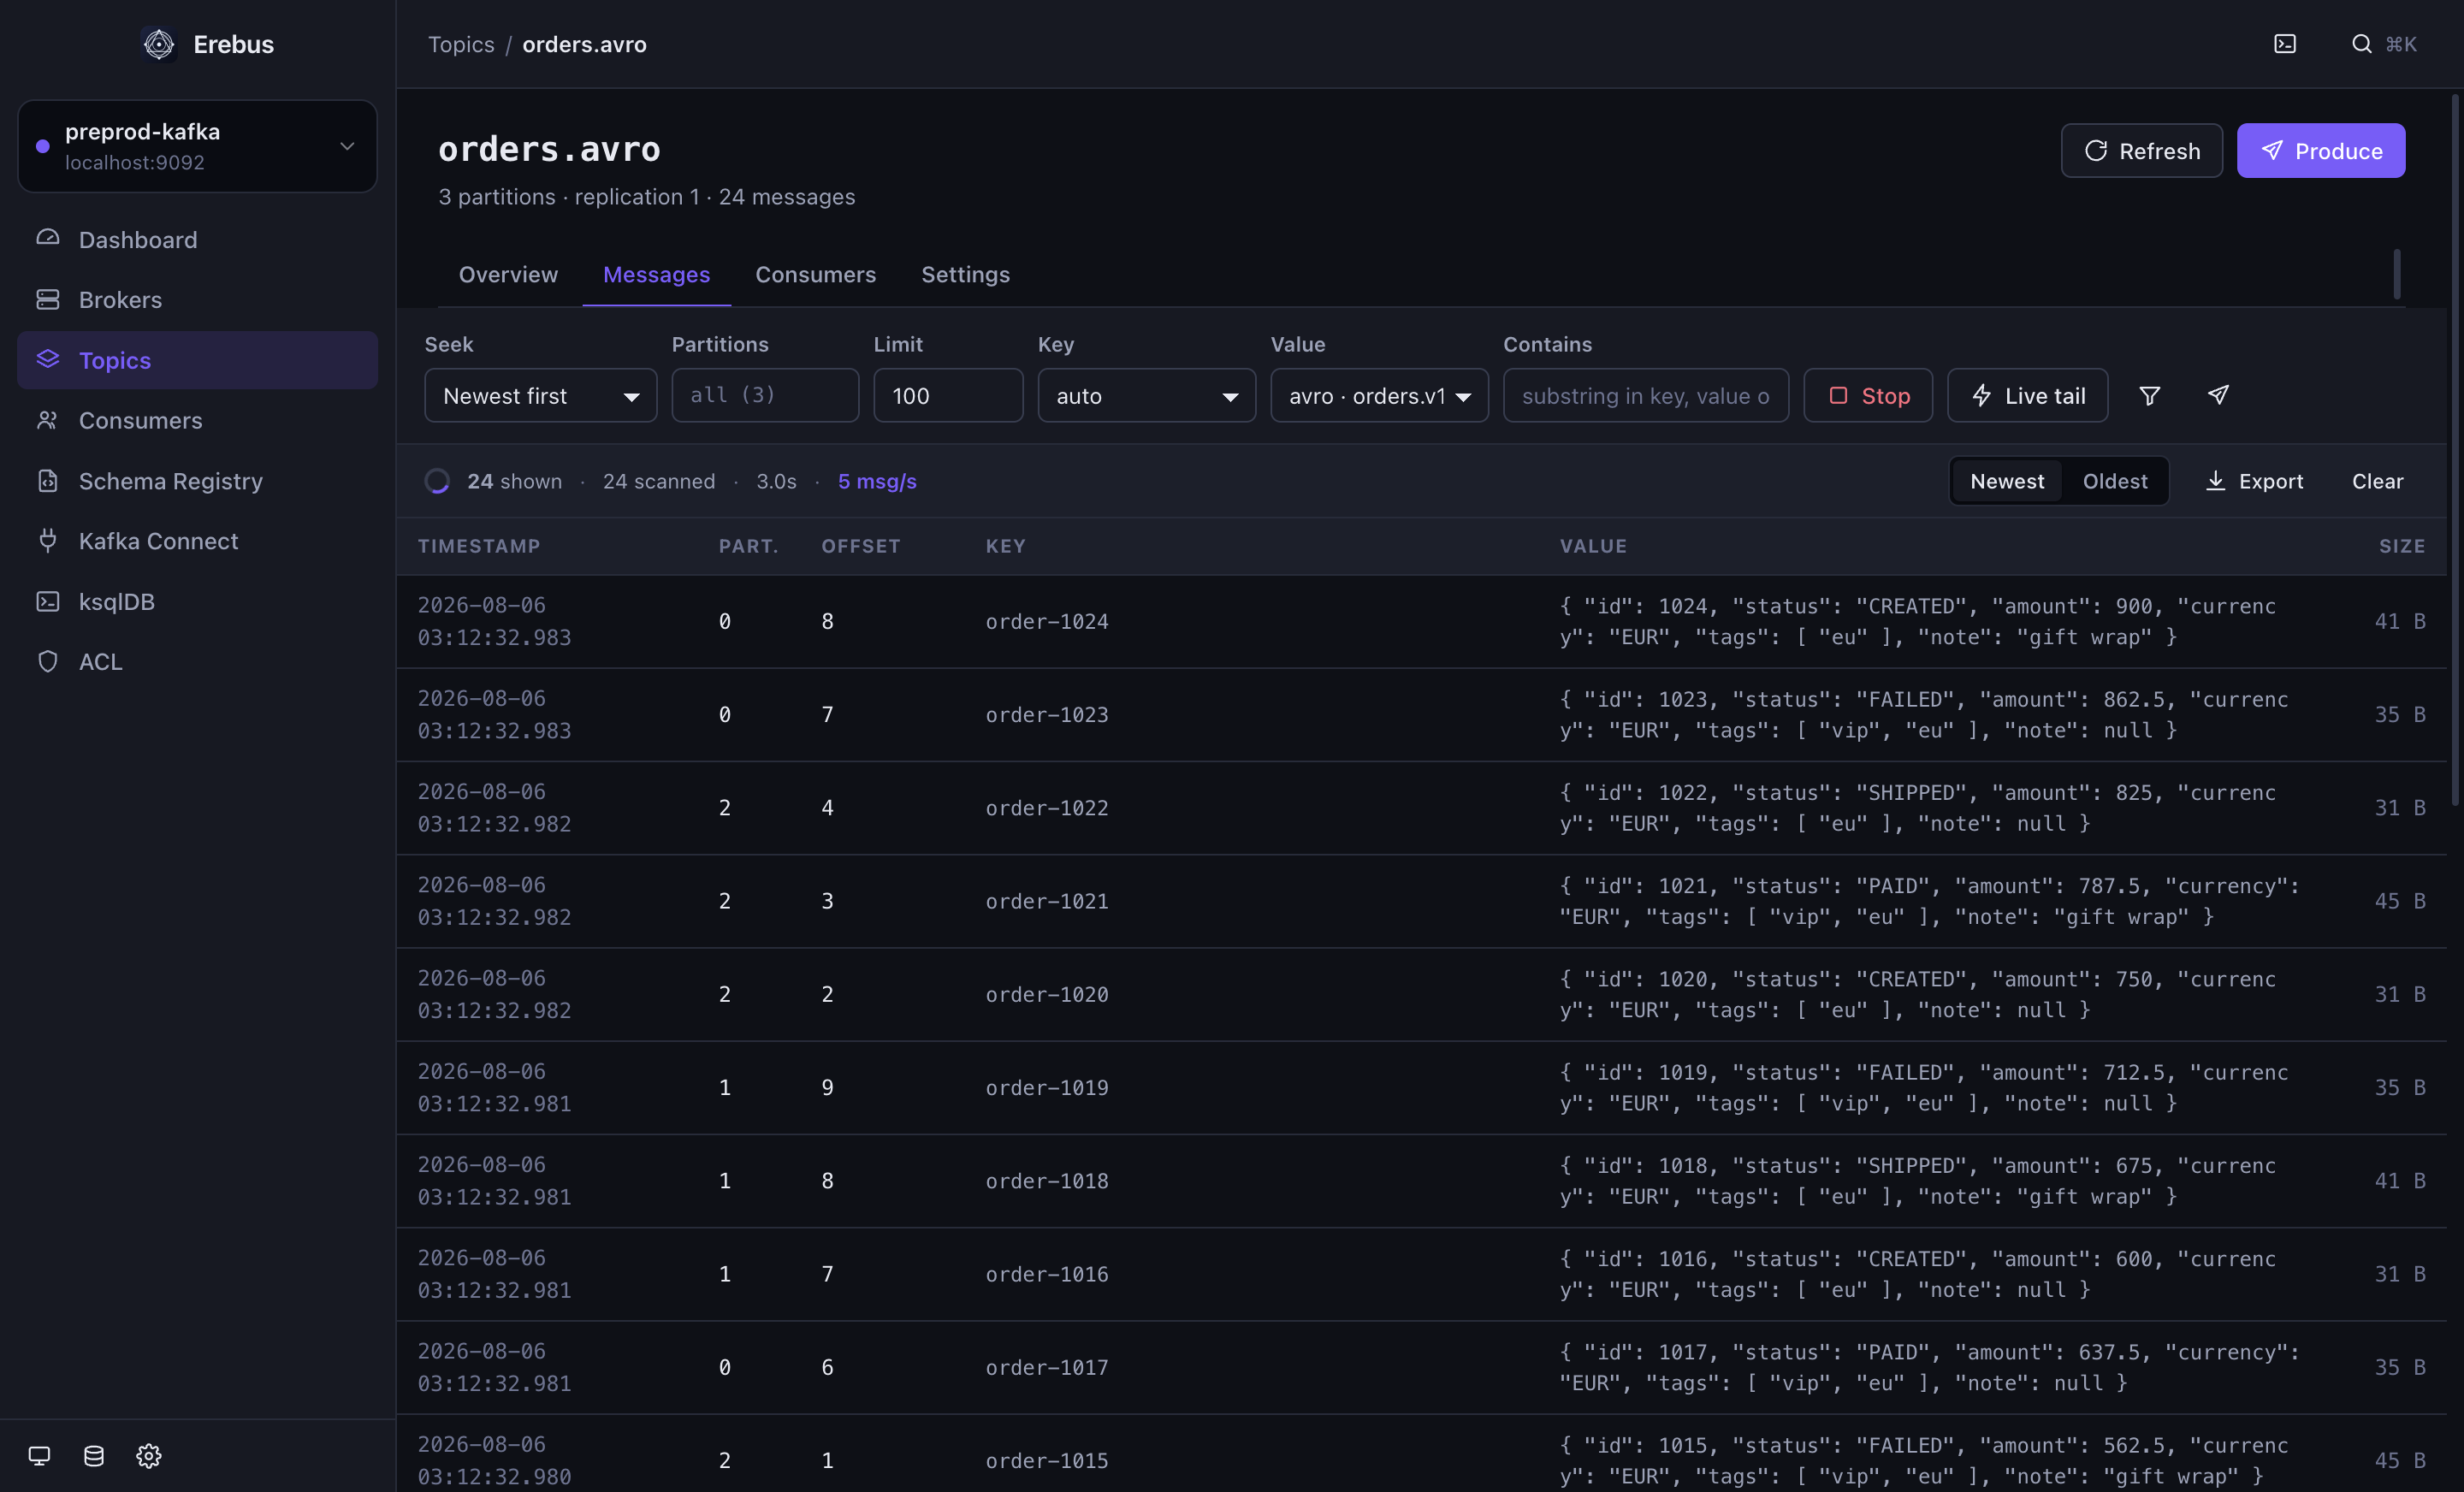Open the Key 'auto' dropdown
This screenshot has height=1492, width=2464.
(1146, 396)
